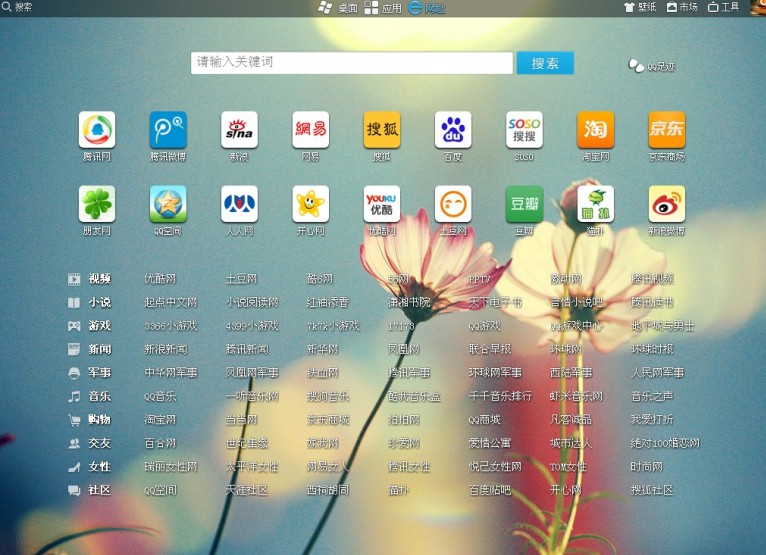
Task: Click the magnifier 搜索 icon in top bar
Action: pyautogui.click(x=6, y=7)
